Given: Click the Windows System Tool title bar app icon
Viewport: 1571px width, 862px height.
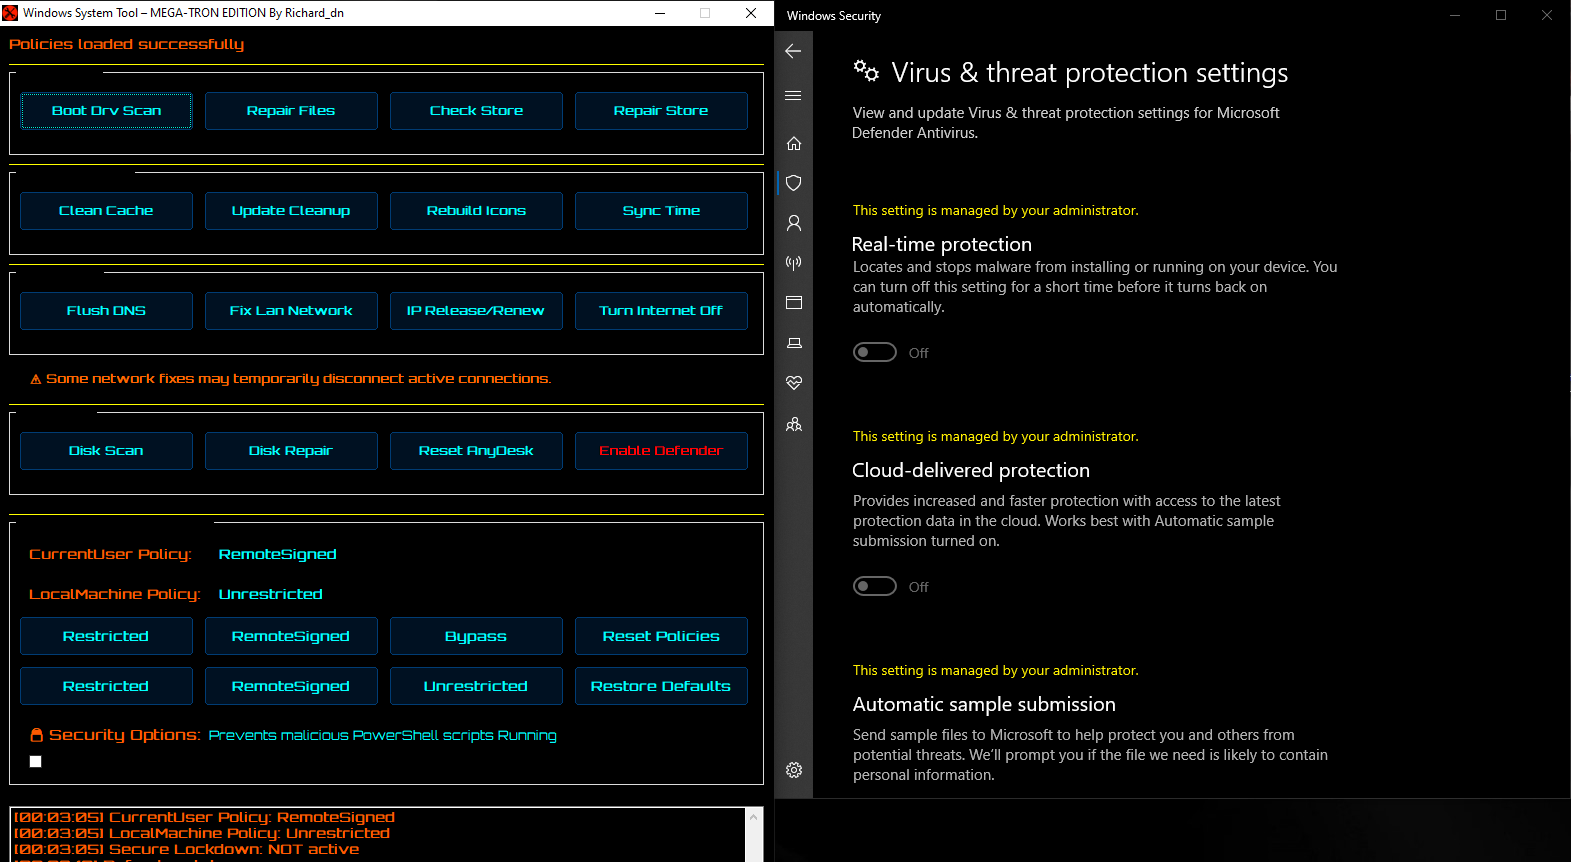Looking at the screenshot, I should (x=10, y=13).
